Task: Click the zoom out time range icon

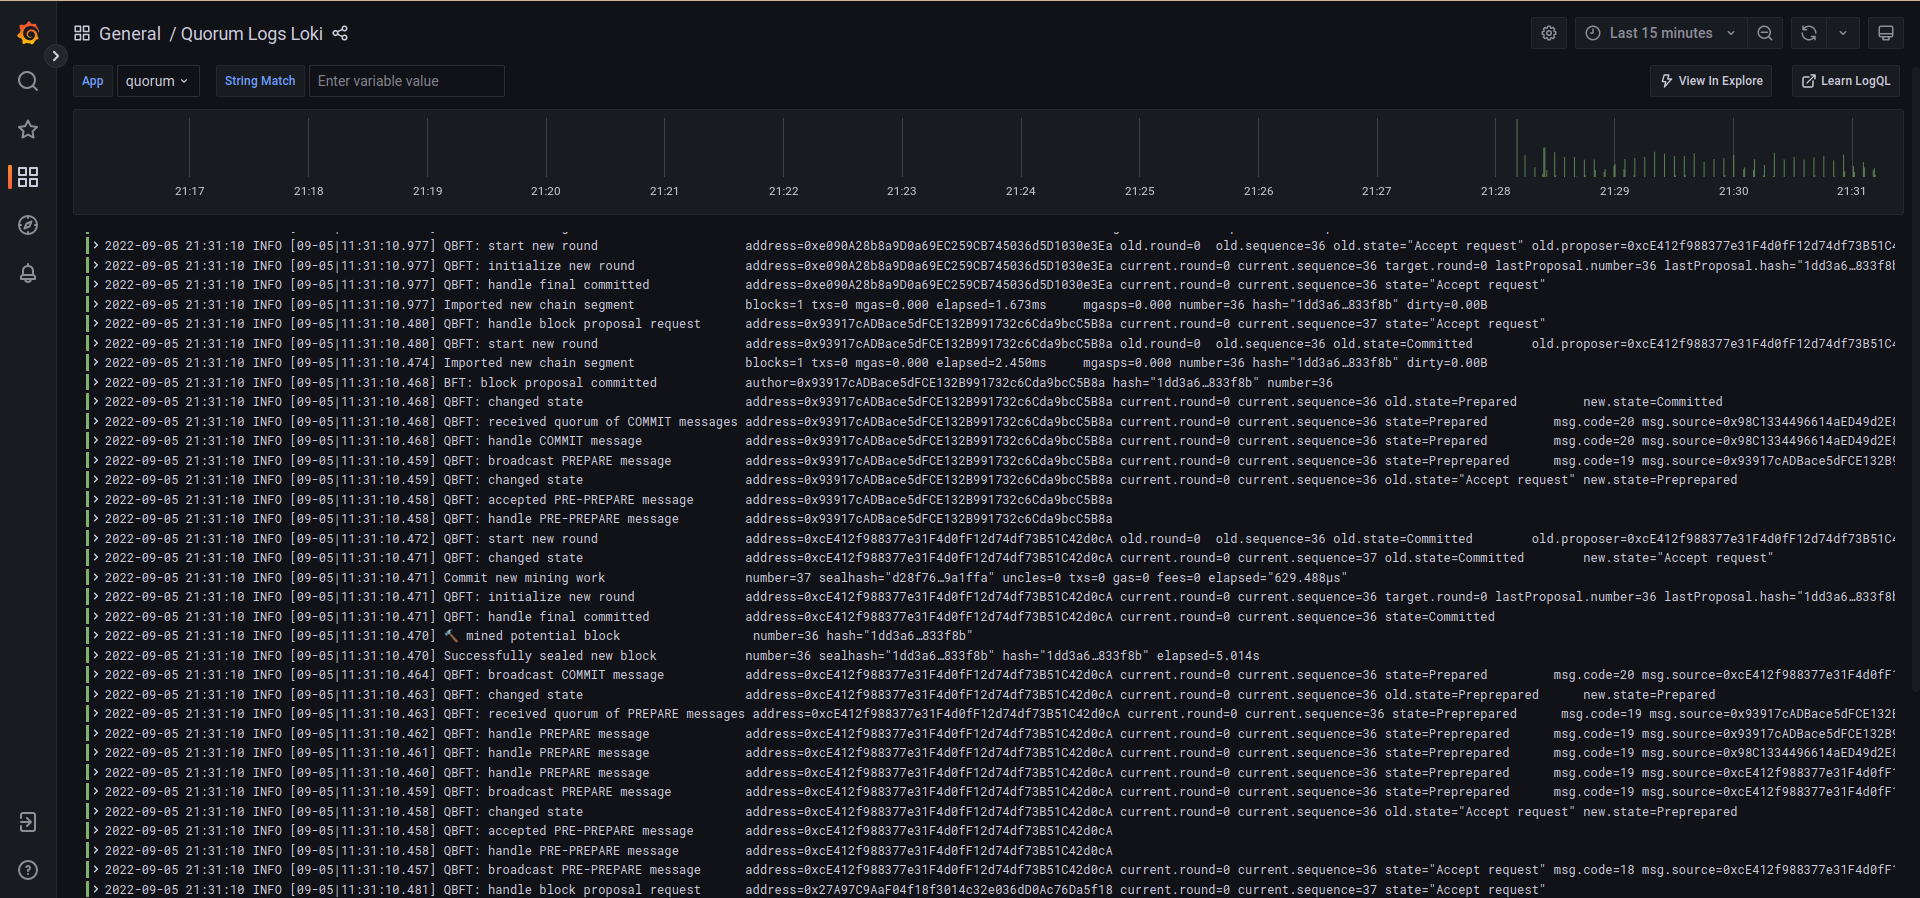Action: [x=1765, y=33]
